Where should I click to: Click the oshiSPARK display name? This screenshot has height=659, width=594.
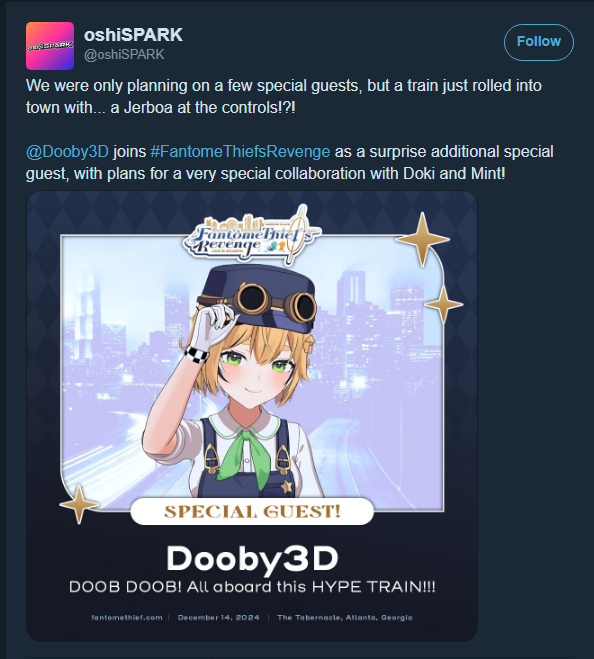click(133, 35)
